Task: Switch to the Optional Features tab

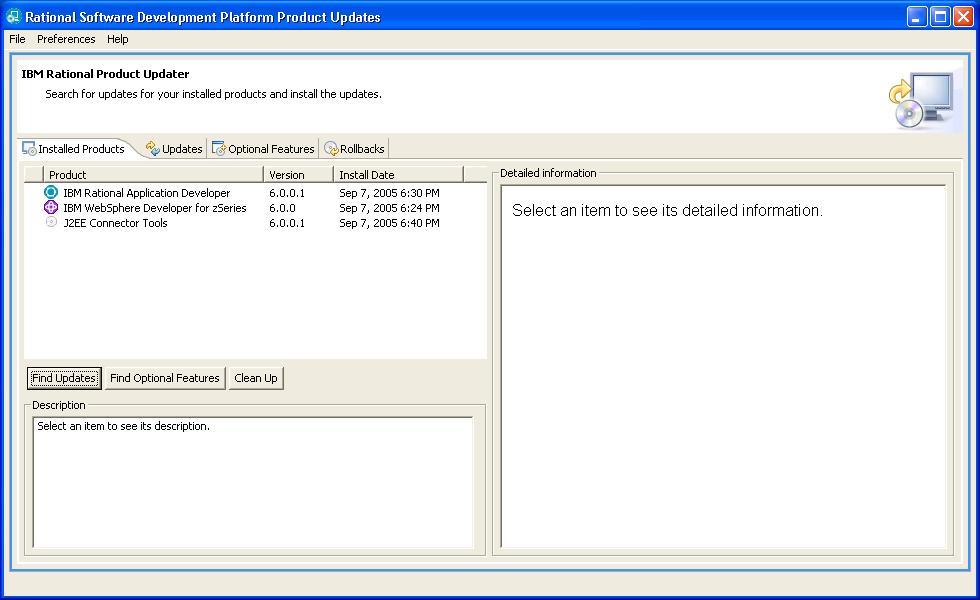Action: (x=271, y=149)
